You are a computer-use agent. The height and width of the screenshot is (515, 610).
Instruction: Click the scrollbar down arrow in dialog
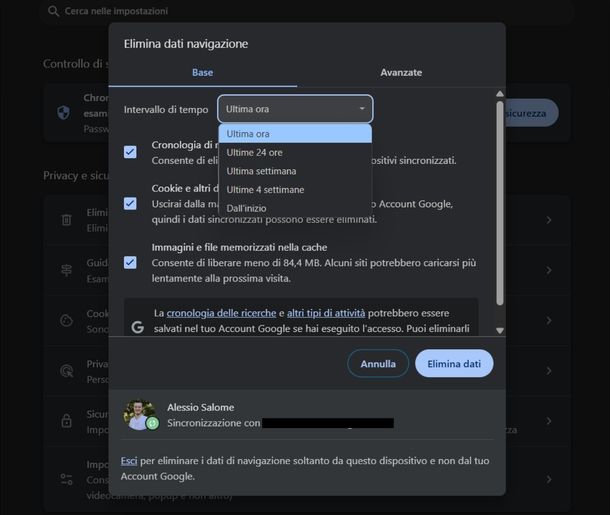click(x=500, y=330)
